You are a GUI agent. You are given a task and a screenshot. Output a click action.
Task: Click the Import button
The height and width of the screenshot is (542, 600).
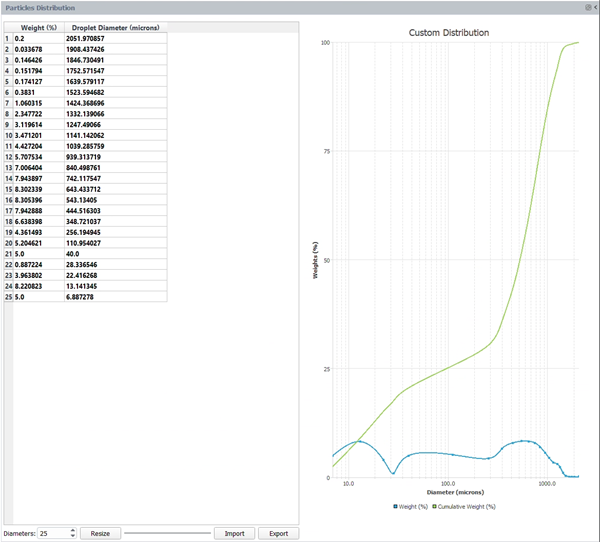233,534
